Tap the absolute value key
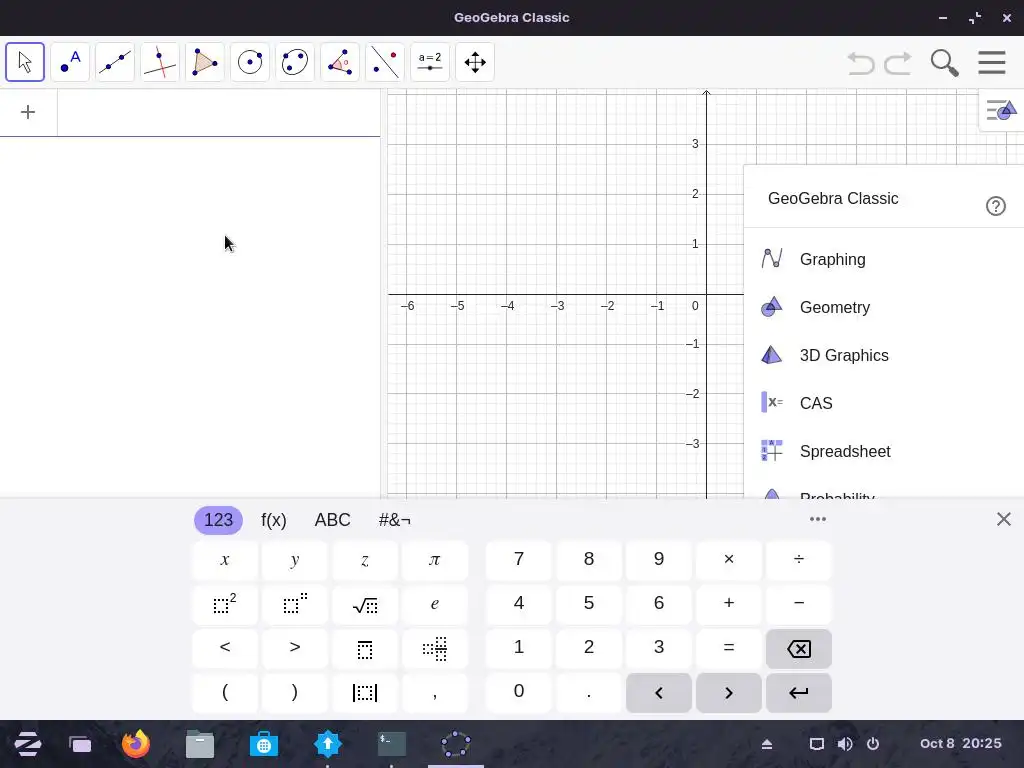The image size is (1024, 768). coord(364,692)
